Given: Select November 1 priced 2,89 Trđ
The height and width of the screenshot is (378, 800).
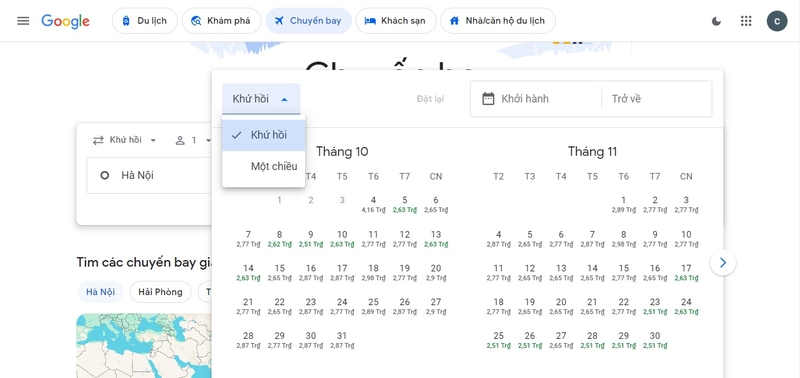Looking at the screenshot, I should (x=623, y=204).
